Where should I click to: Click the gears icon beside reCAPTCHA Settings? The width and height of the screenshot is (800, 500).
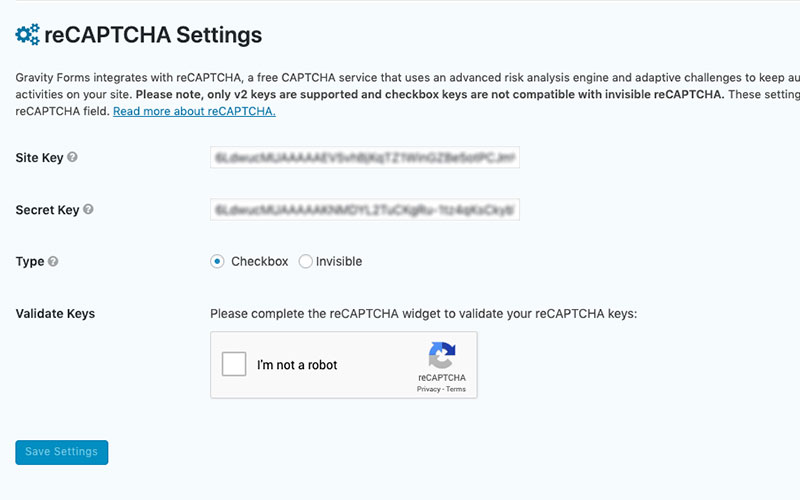[27, 35]
